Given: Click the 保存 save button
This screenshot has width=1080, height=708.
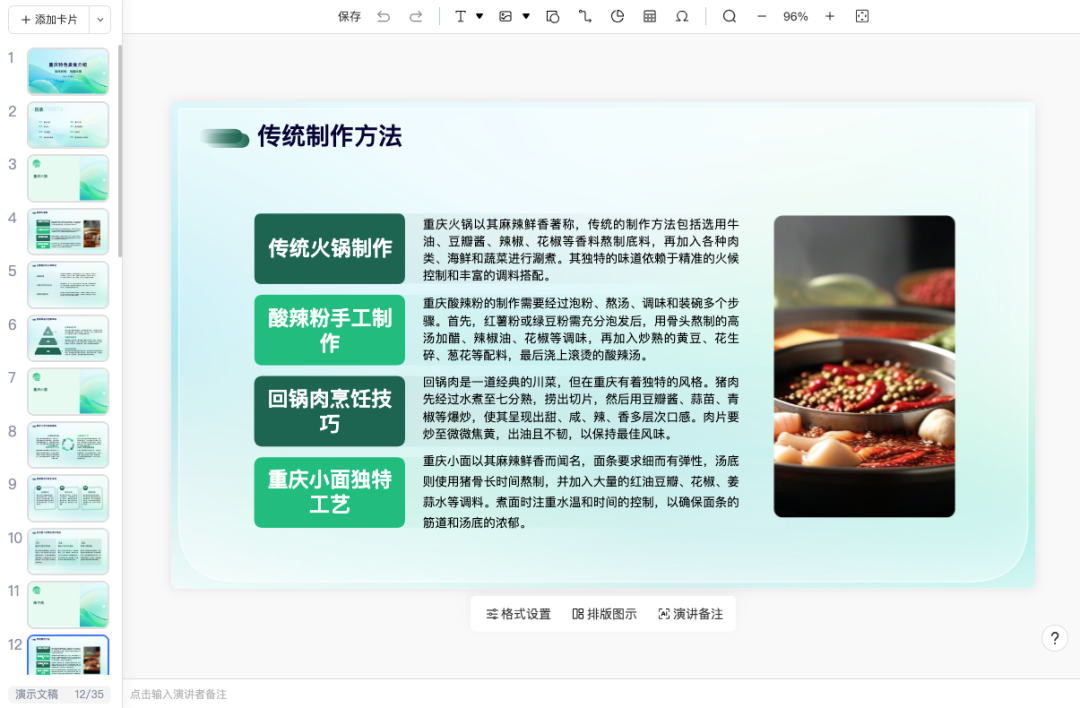Looking at the screenshot, I should click(x=349, y=17).
